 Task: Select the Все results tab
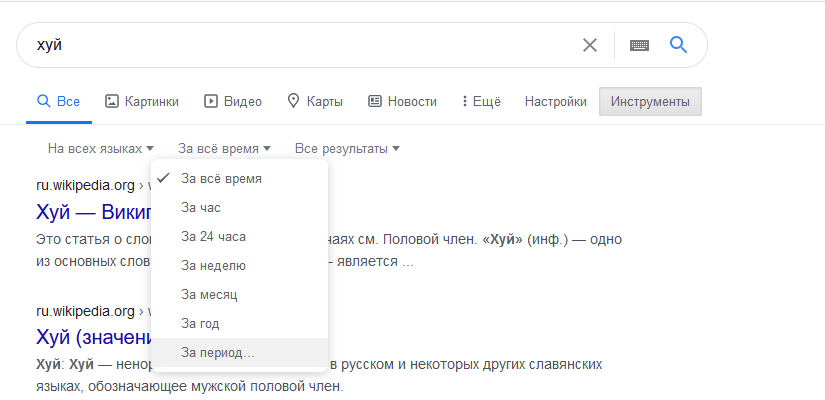(x=58, y=102)
